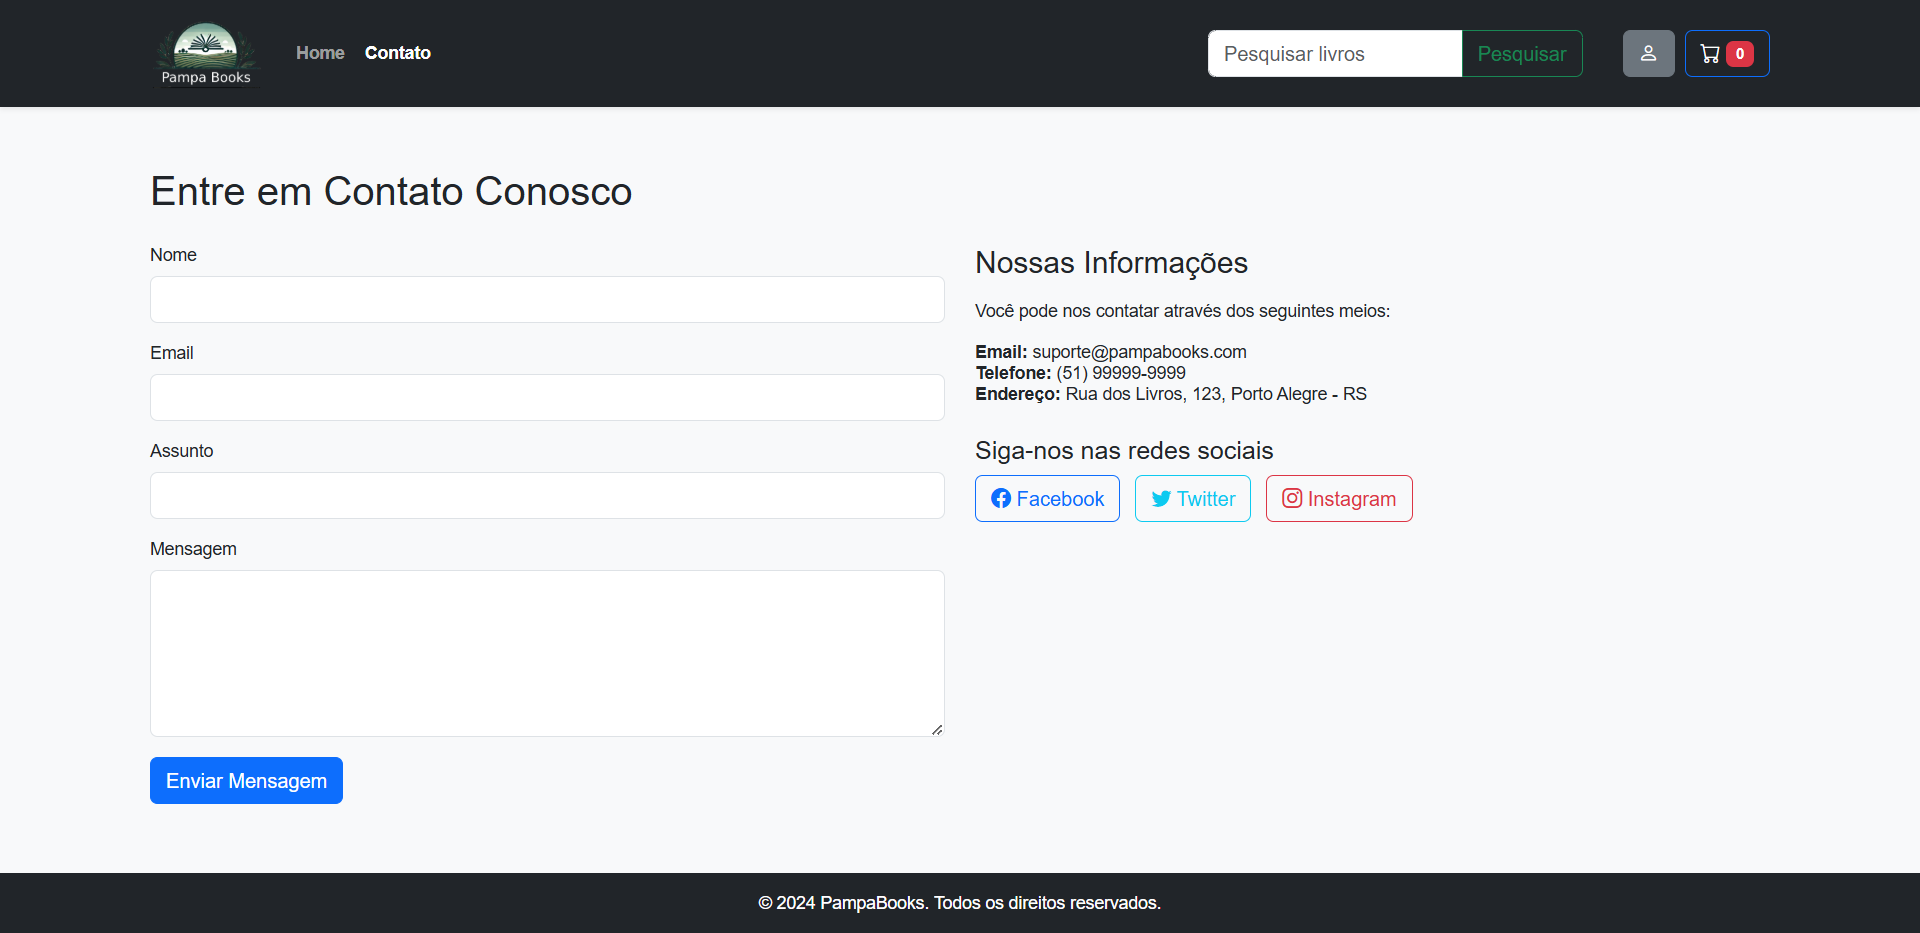Click the Facebook icon on the Facebook button
This screenshot has width=1920, height=933.
1003,498
